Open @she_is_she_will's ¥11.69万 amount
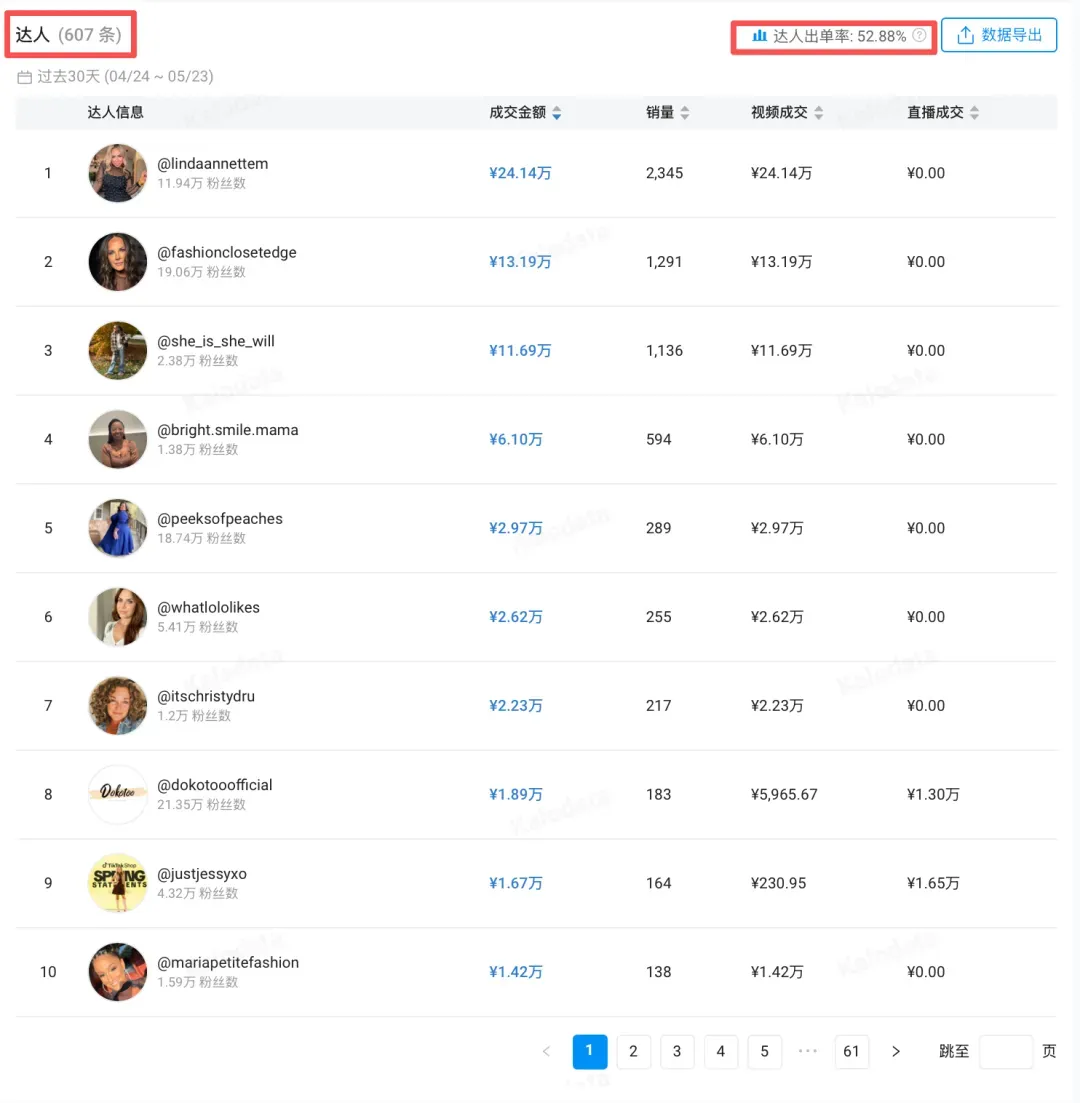 [x=520, y=350]
